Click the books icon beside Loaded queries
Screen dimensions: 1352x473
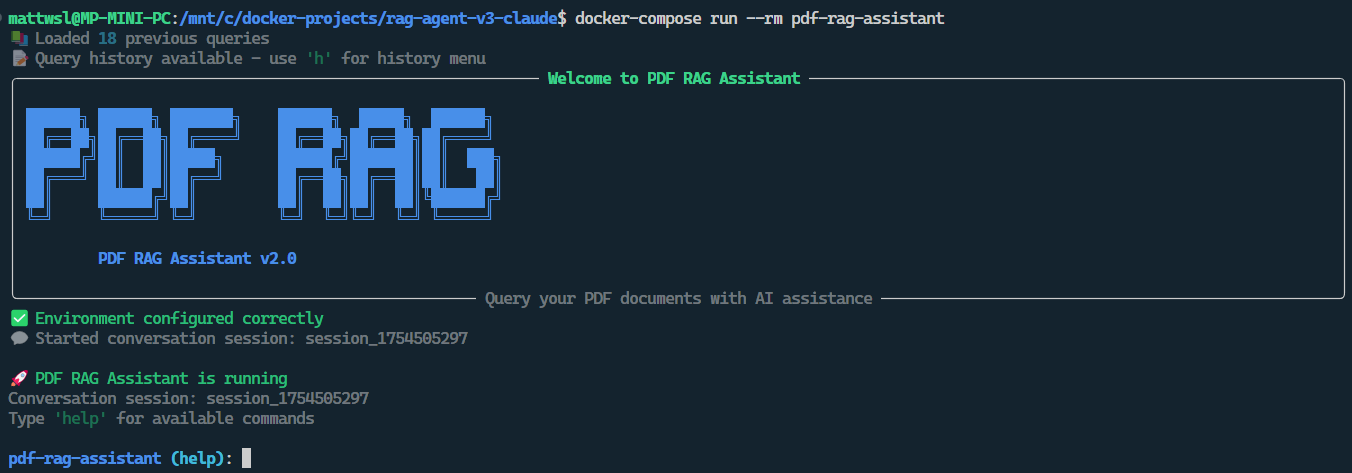pos(18,38)
